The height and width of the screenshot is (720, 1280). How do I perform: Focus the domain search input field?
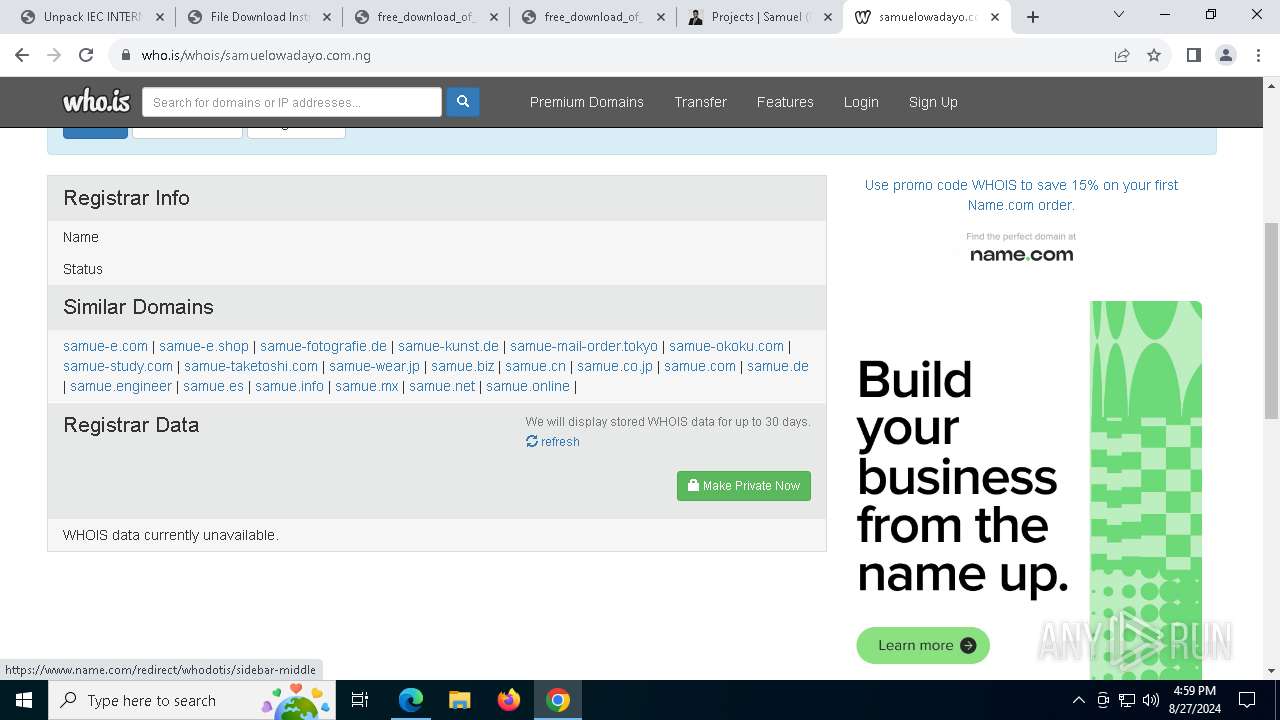292,102
